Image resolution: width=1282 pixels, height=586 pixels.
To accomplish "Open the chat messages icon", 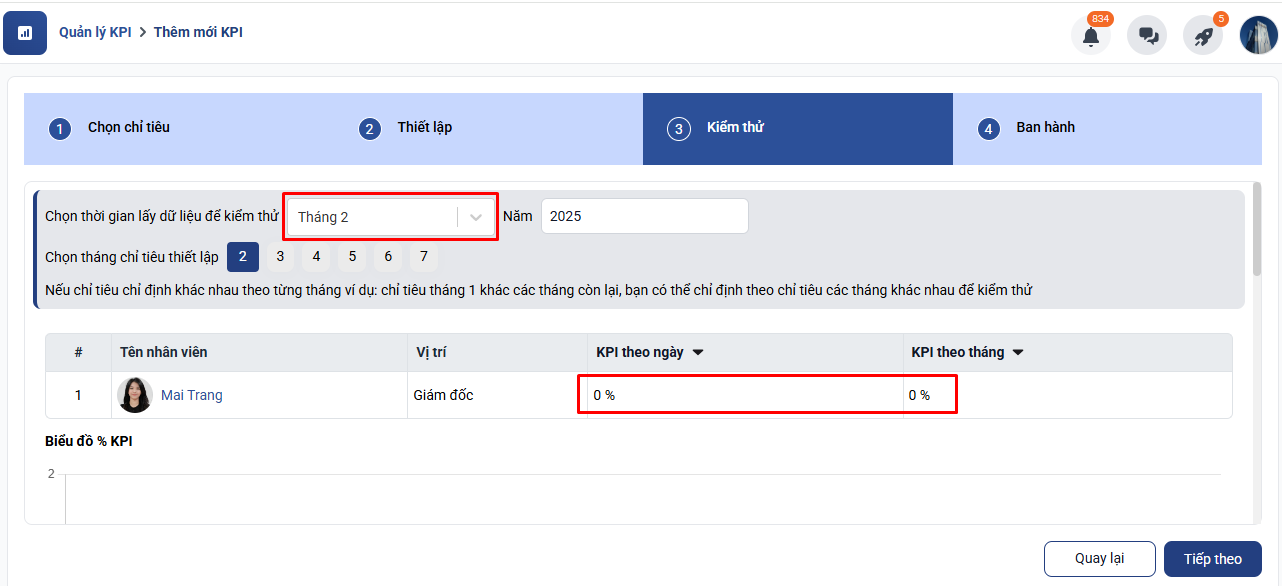I will click(1147, 36).
